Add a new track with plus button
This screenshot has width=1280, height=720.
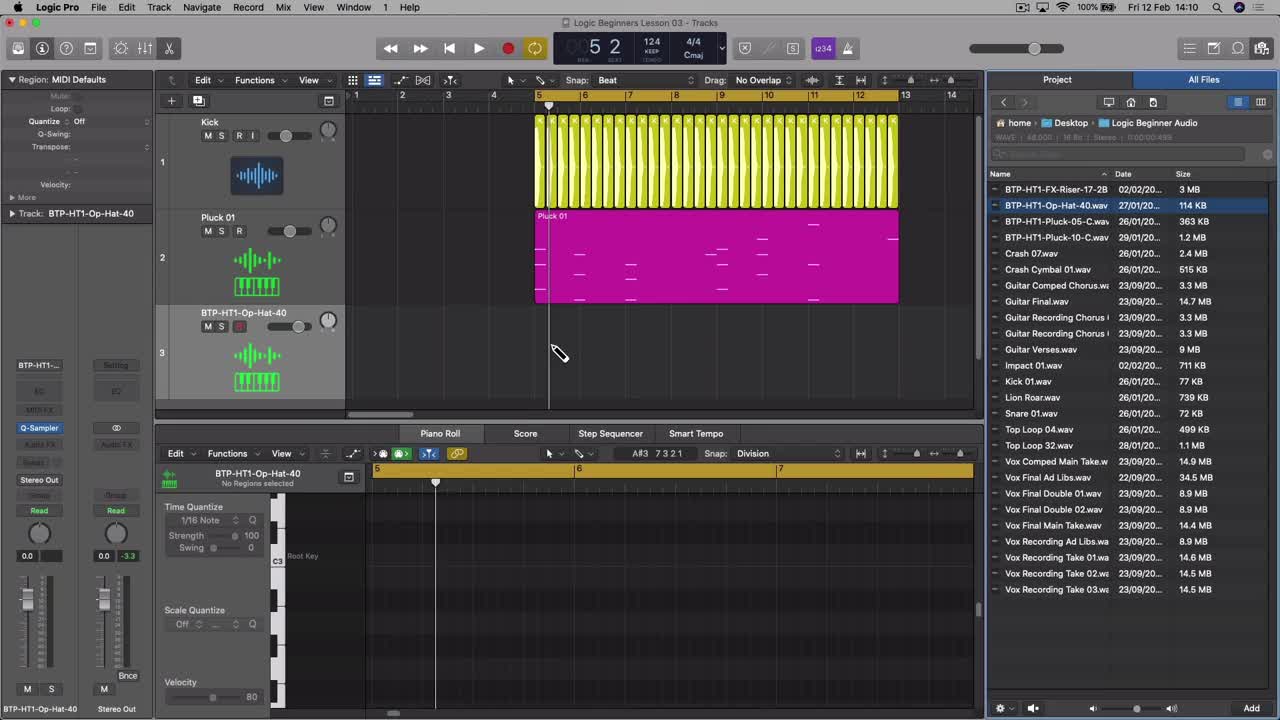(x=171, y=100)
